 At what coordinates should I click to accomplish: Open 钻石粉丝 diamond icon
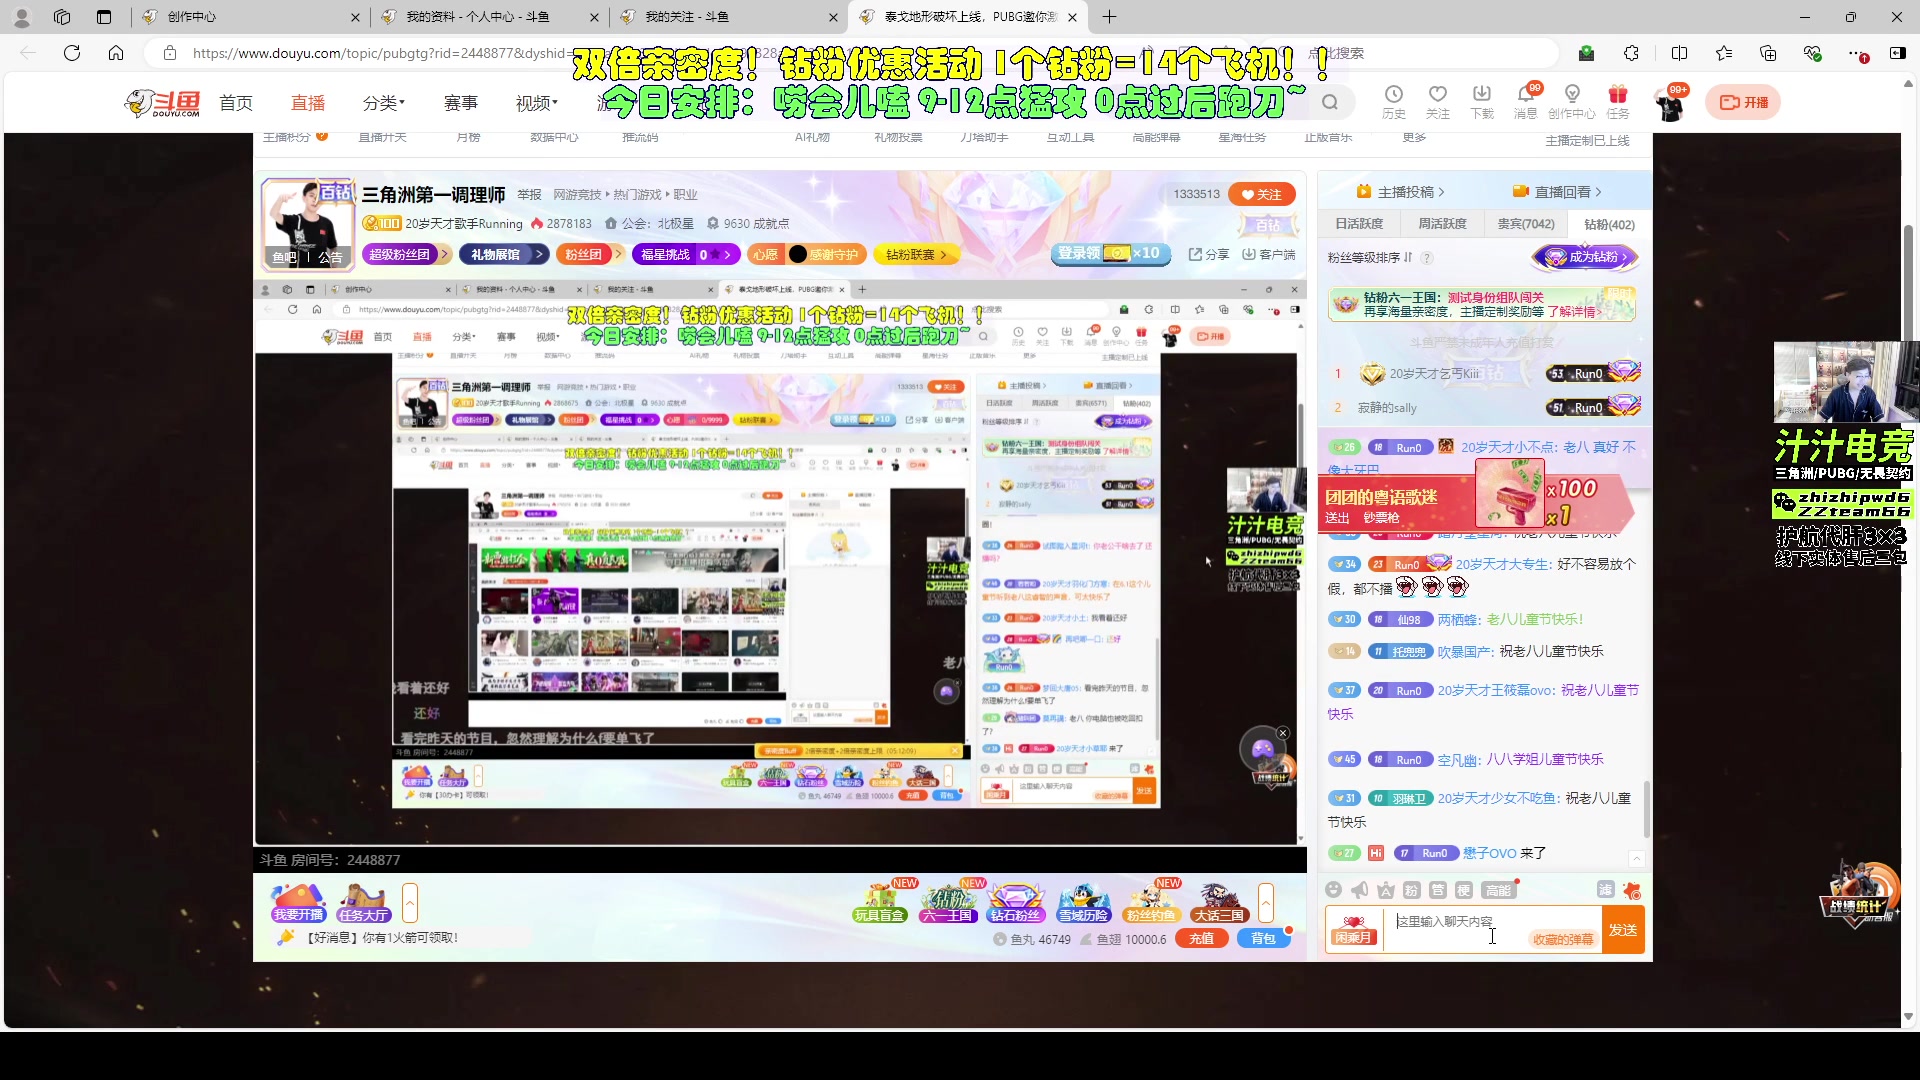click(x=1015, y=903)
